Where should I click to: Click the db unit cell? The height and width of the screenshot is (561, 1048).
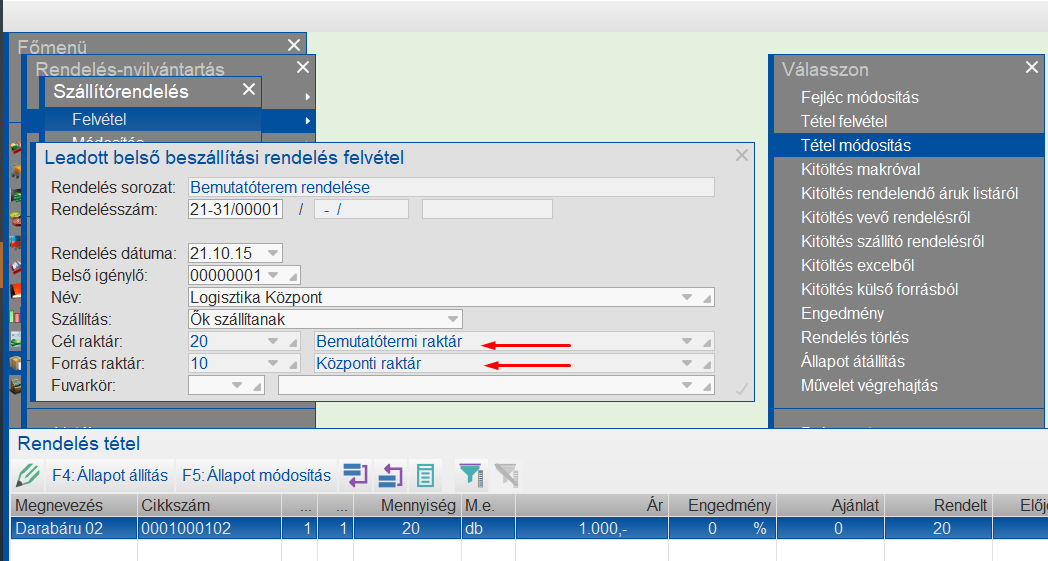pyautogui.click(x=488, y=528)
